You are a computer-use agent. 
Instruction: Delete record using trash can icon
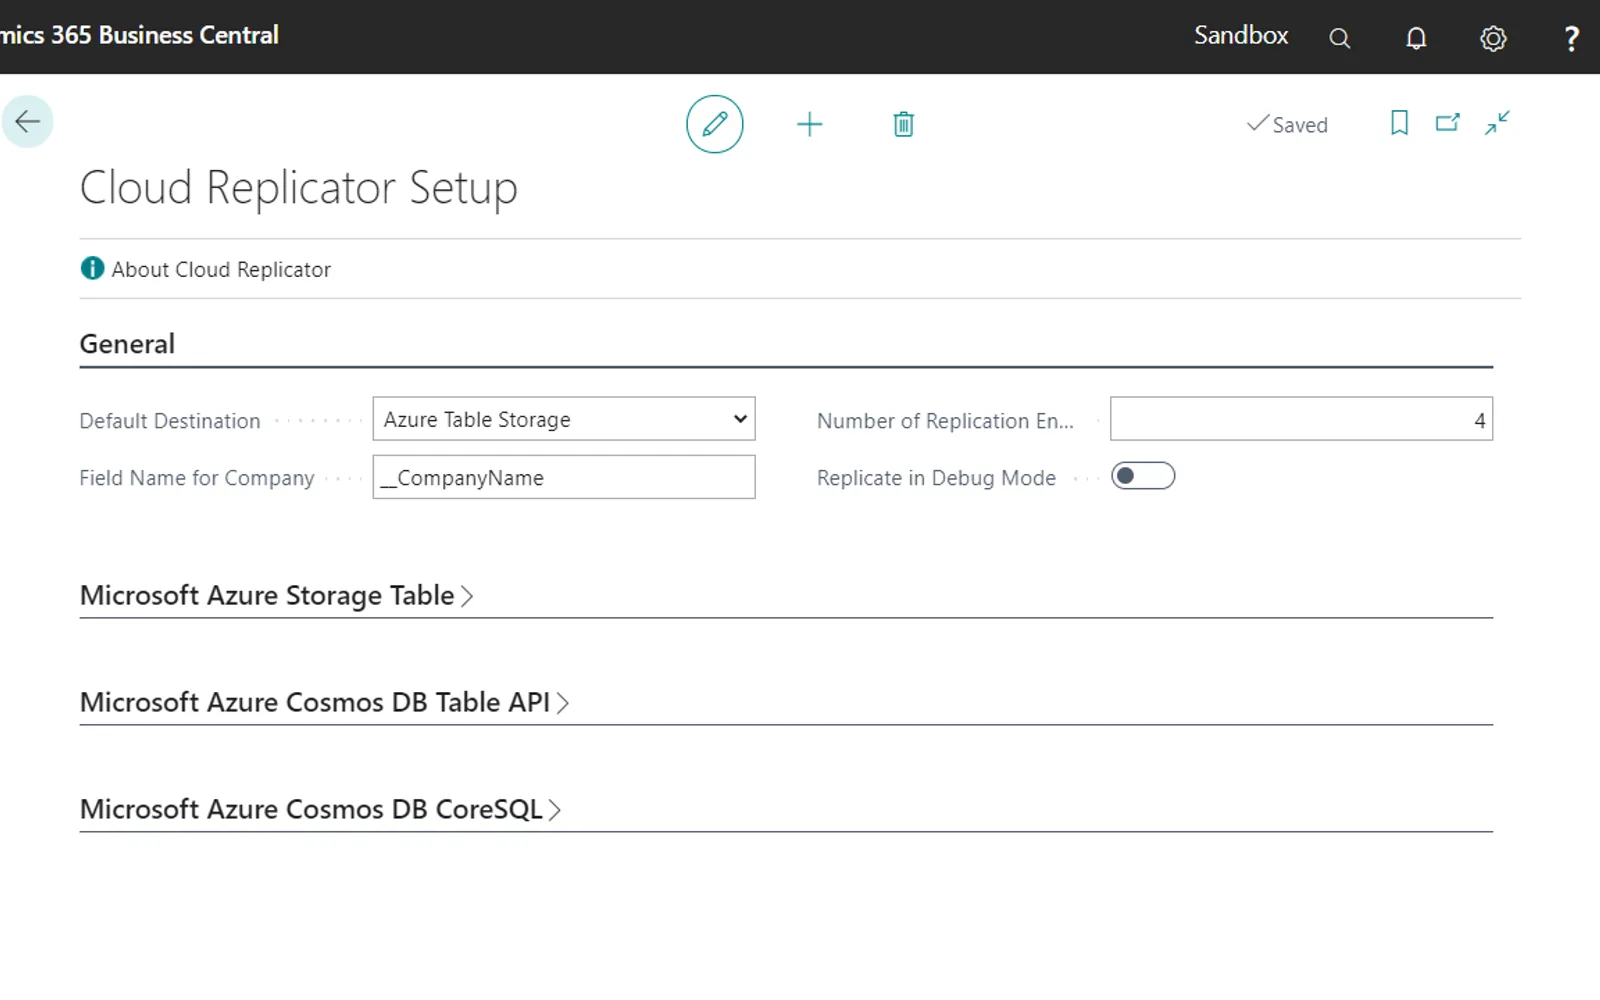click(x=903, y=124)
